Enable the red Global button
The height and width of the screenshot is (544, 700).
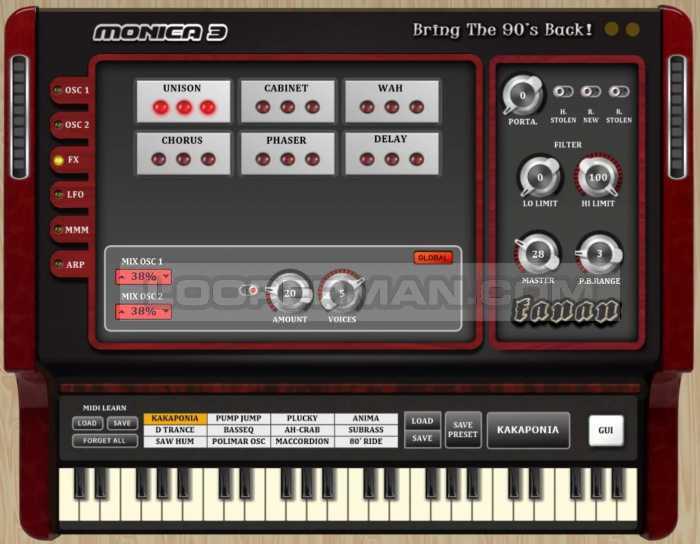433,258
